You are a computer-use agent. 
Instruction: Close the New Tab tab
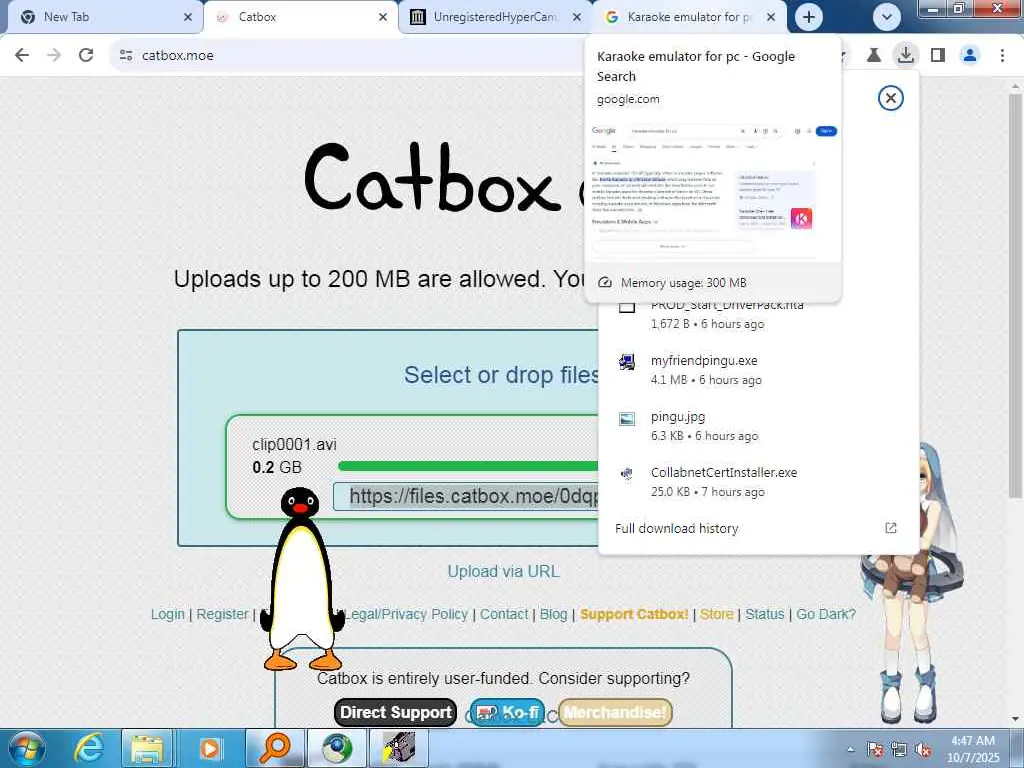click(188, 17)
